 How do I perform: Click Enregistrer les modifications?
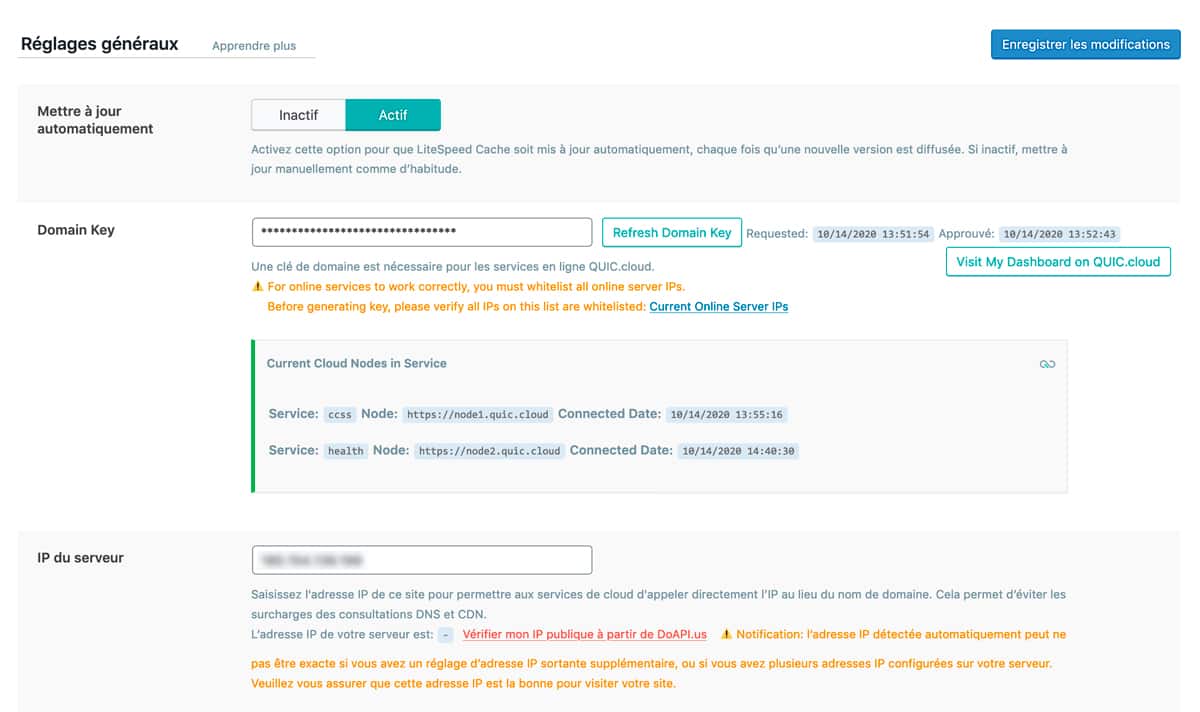pos(1085,44)
